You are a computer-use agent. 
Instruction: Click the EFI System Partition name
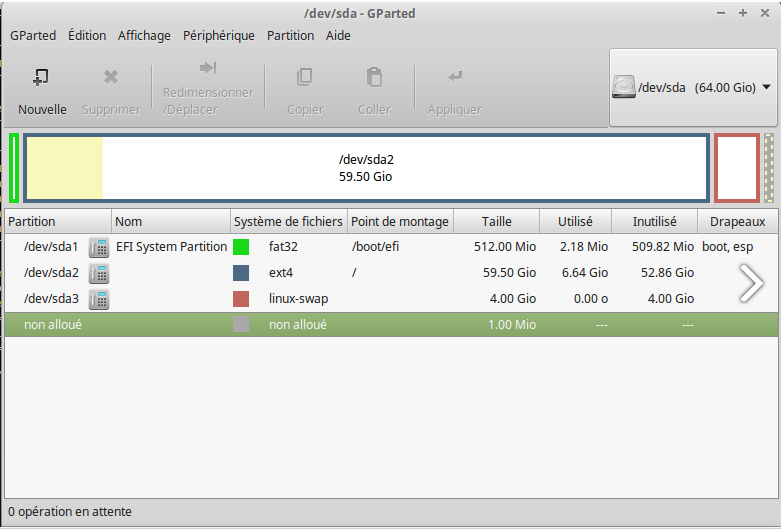[171, 247]
